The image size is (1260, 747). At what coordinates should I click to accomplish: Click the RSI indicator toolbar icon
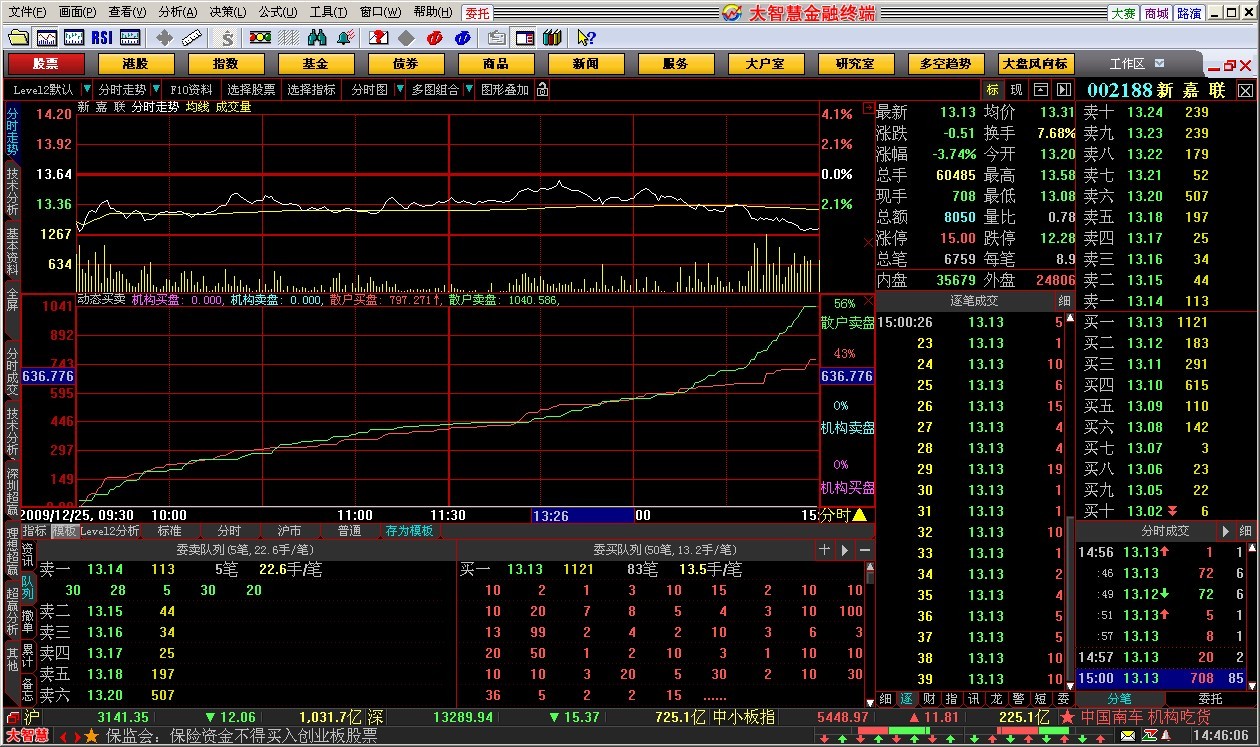pyautogui.click(x=101, y=37)
